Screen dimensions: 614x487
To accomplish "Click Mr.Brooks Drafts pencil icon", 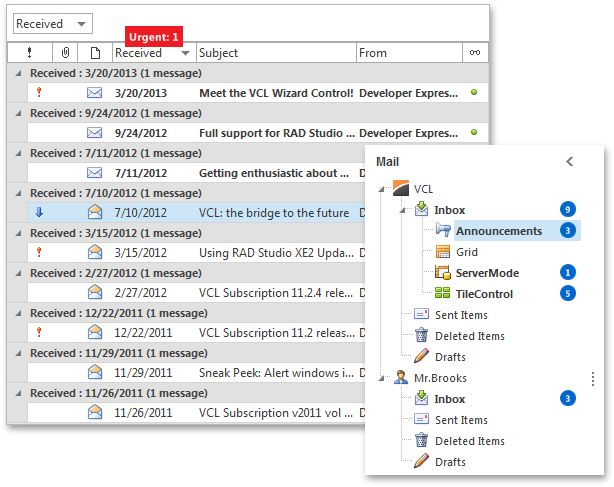I will click(421, 461).
